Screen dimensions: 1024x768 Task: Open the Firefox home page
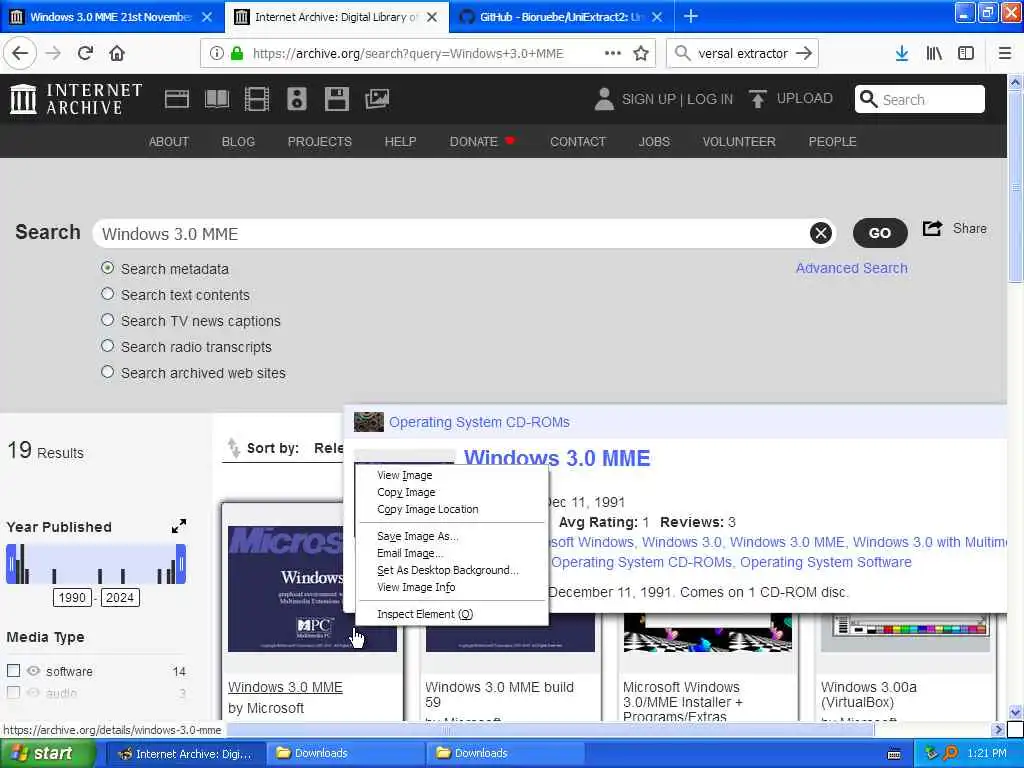117,54
